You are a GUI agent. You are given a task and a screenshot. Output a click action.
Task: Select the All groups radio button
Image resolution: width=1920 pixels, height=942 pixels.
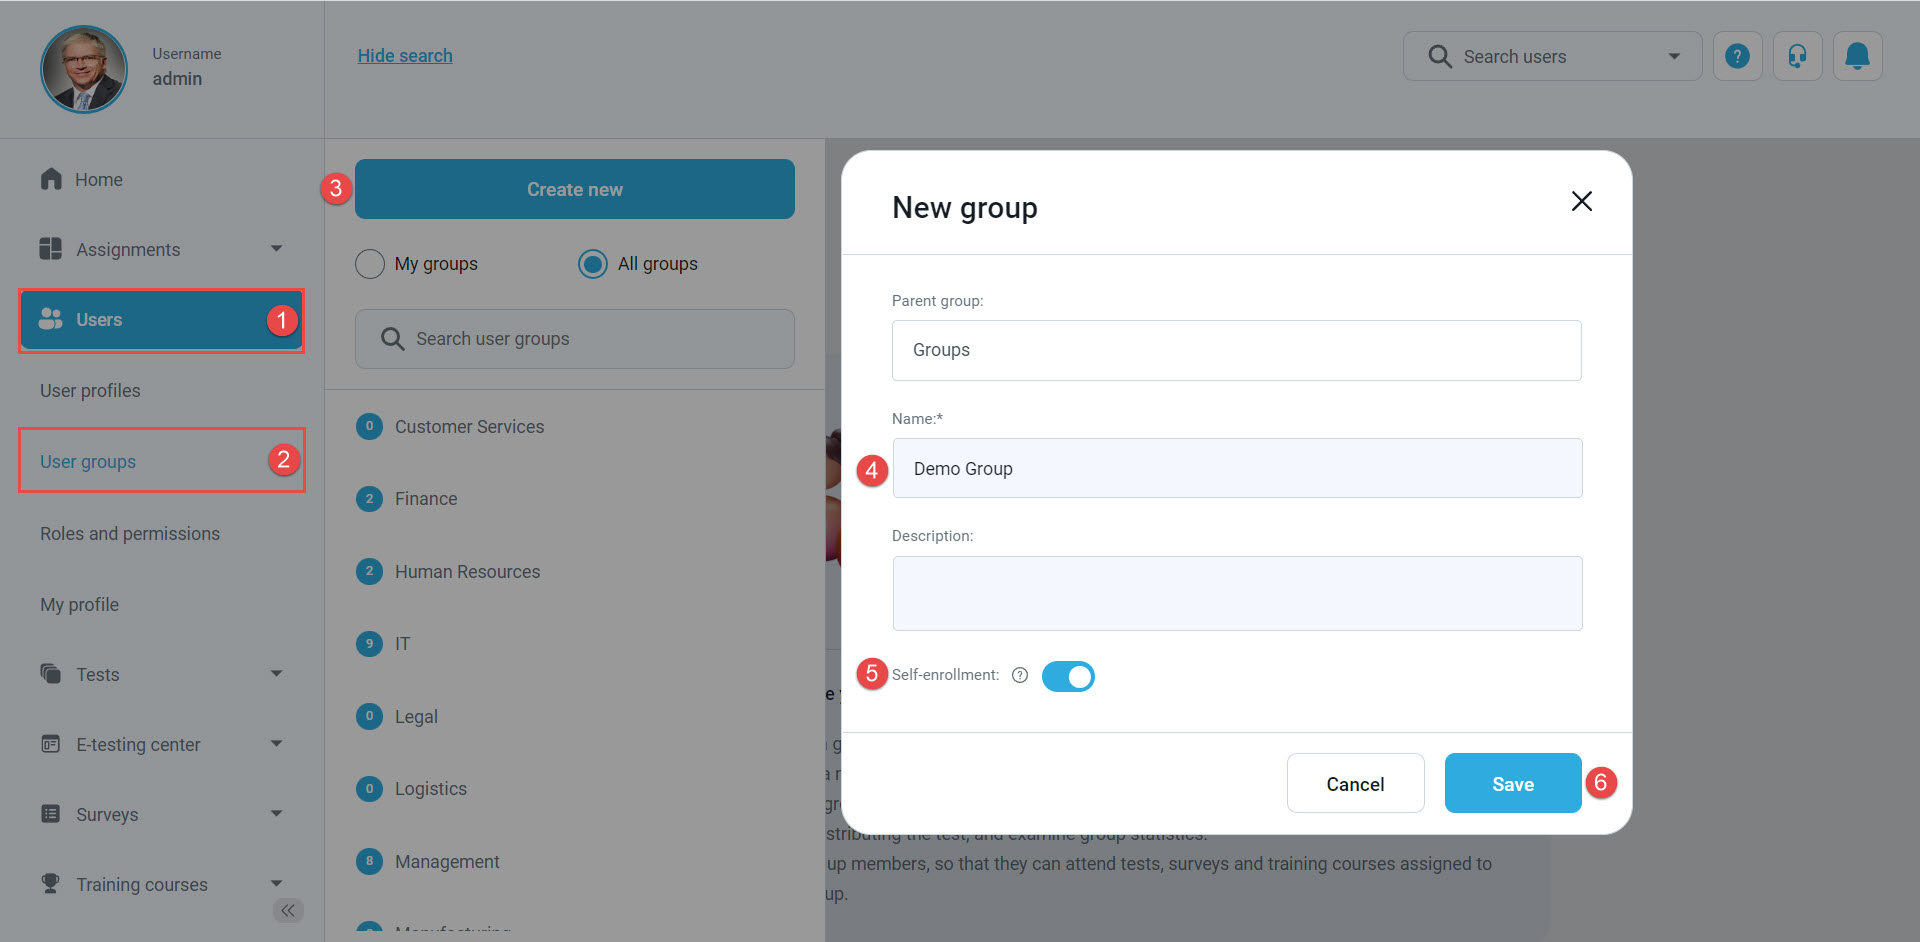click(593, 264)
